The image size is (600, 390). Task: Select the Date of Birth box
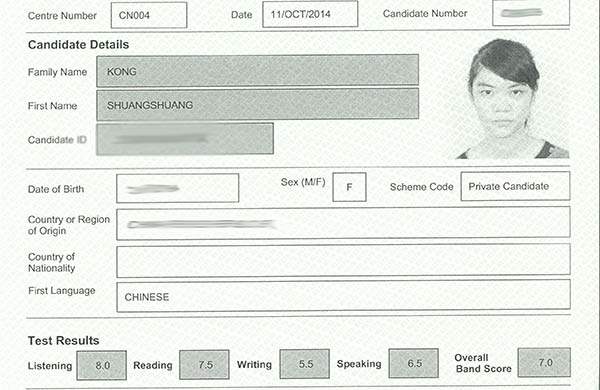click(x=178, y=188)
